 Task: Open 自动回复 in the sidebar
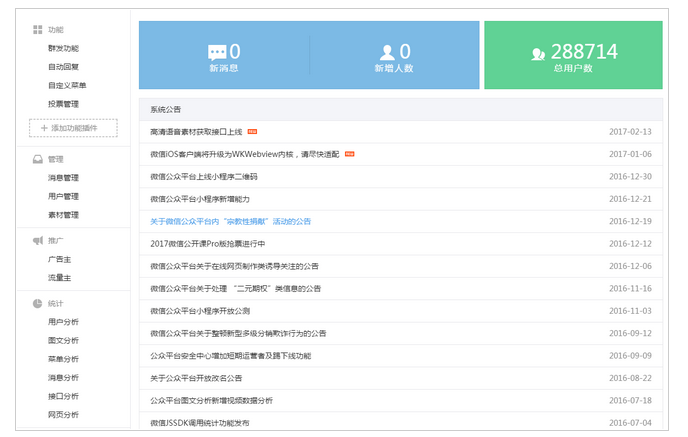(63, 67)
